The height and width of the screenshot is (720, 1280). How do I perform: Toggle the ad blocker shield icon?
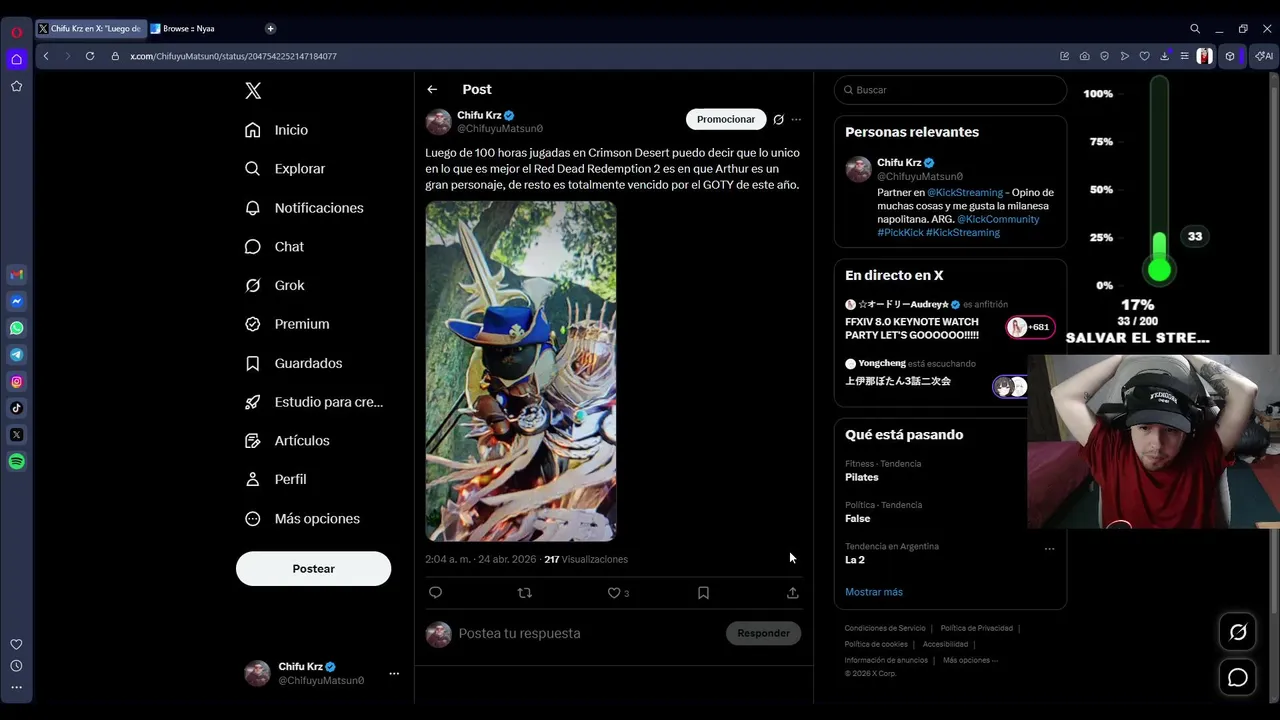(1105, 56)
